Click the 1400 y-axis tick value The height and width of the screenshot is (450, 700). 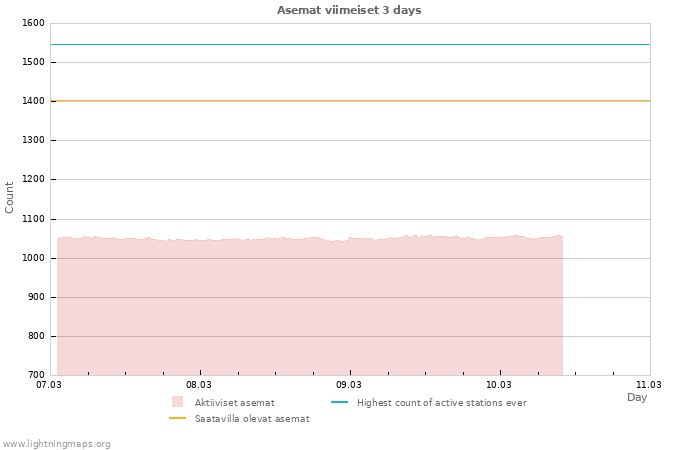point(33,101)
